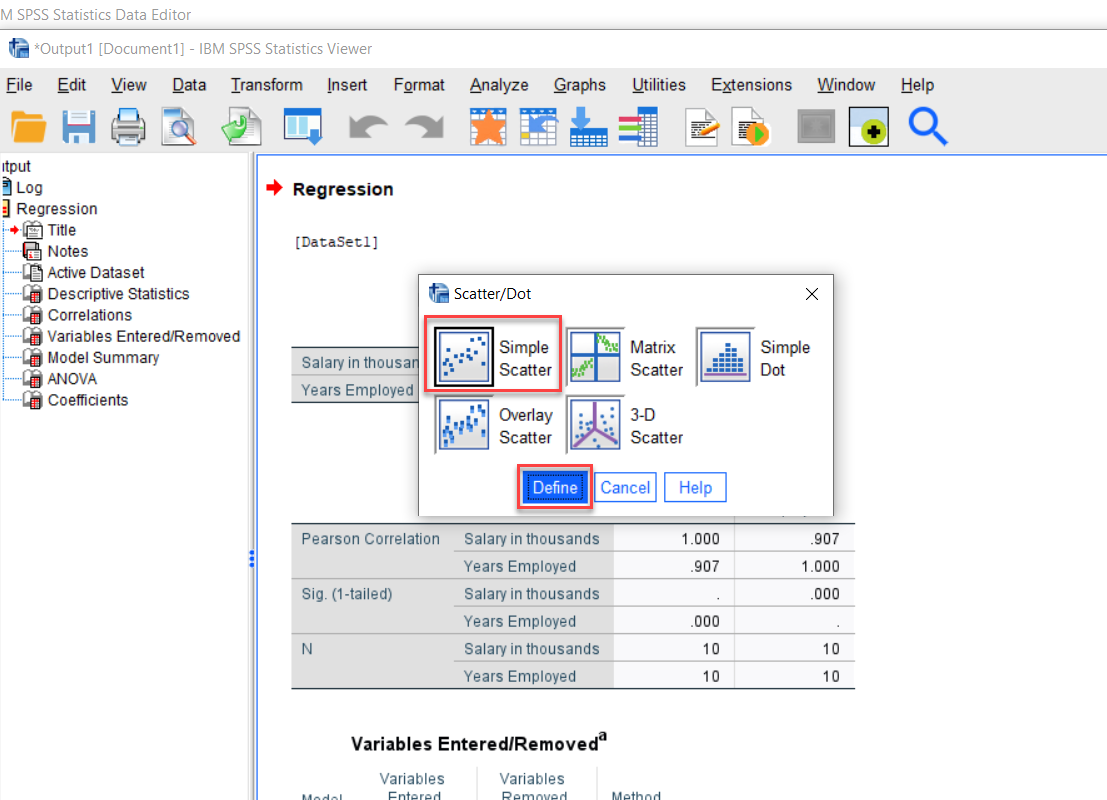Viewport: 1107px width, 800px height.
Task: Open the Utilities menu
Action: click(659, 85)
